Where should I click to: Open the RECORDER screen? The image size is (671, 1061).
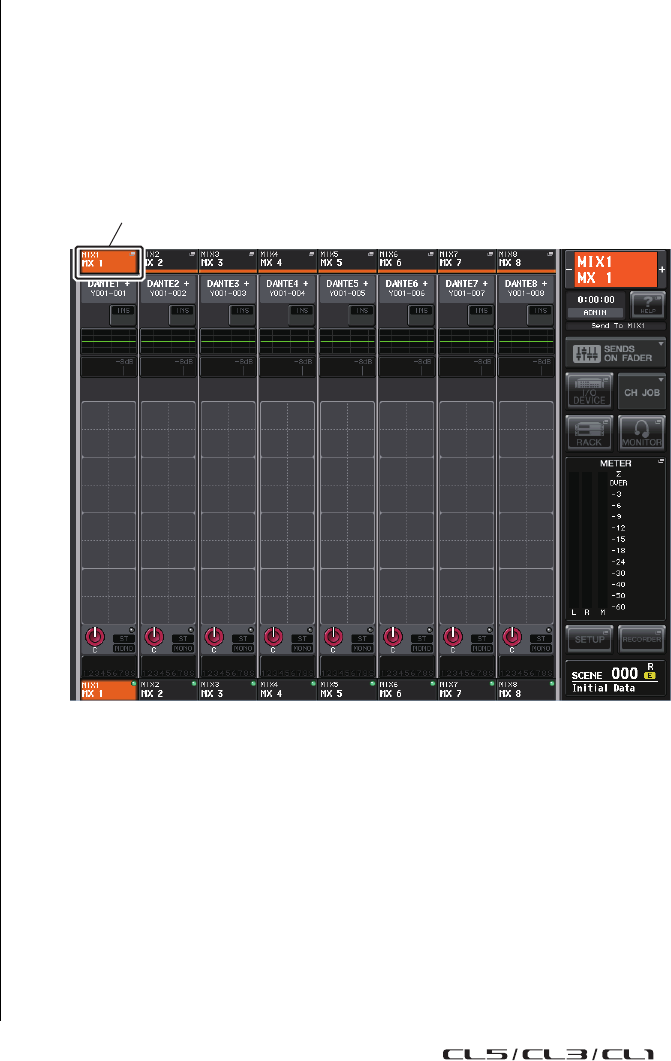pyautogui.click(x=641, y=639)
